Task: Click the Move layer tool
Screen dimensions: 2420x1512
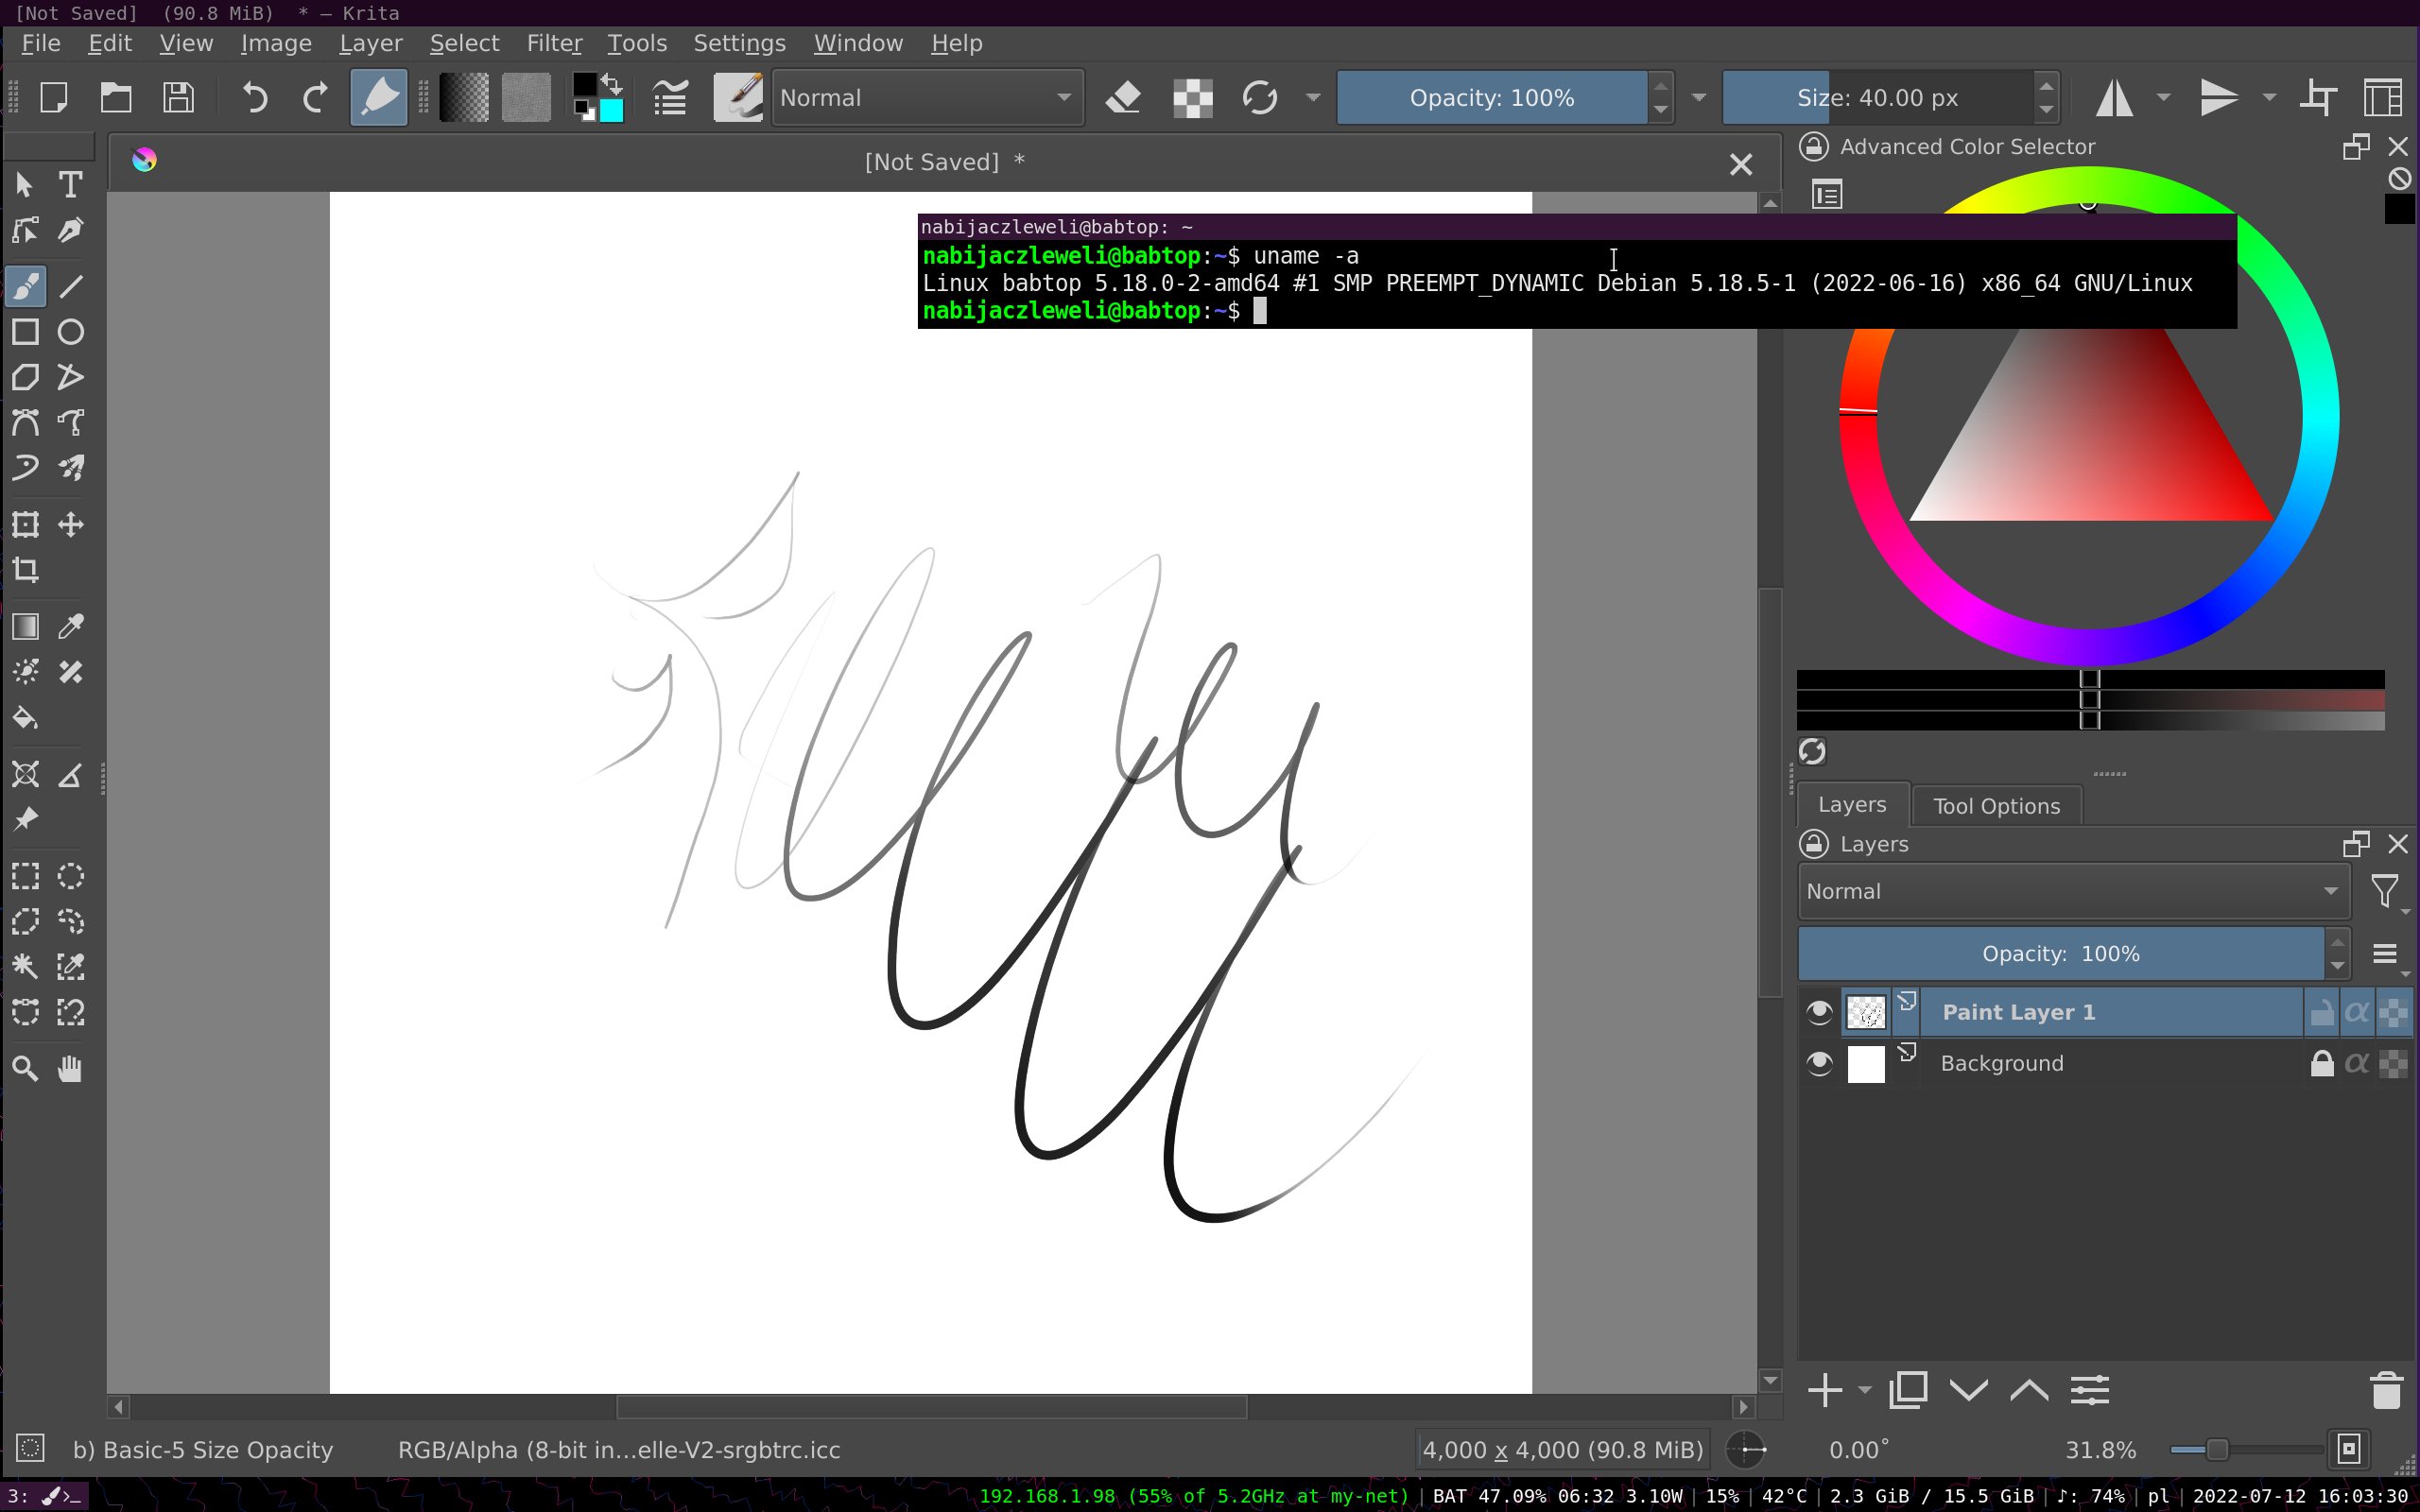Action: click(70, 525)
